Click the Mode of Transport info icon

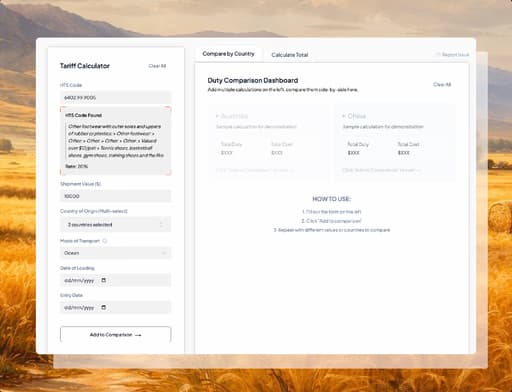[x=105, y=241]
